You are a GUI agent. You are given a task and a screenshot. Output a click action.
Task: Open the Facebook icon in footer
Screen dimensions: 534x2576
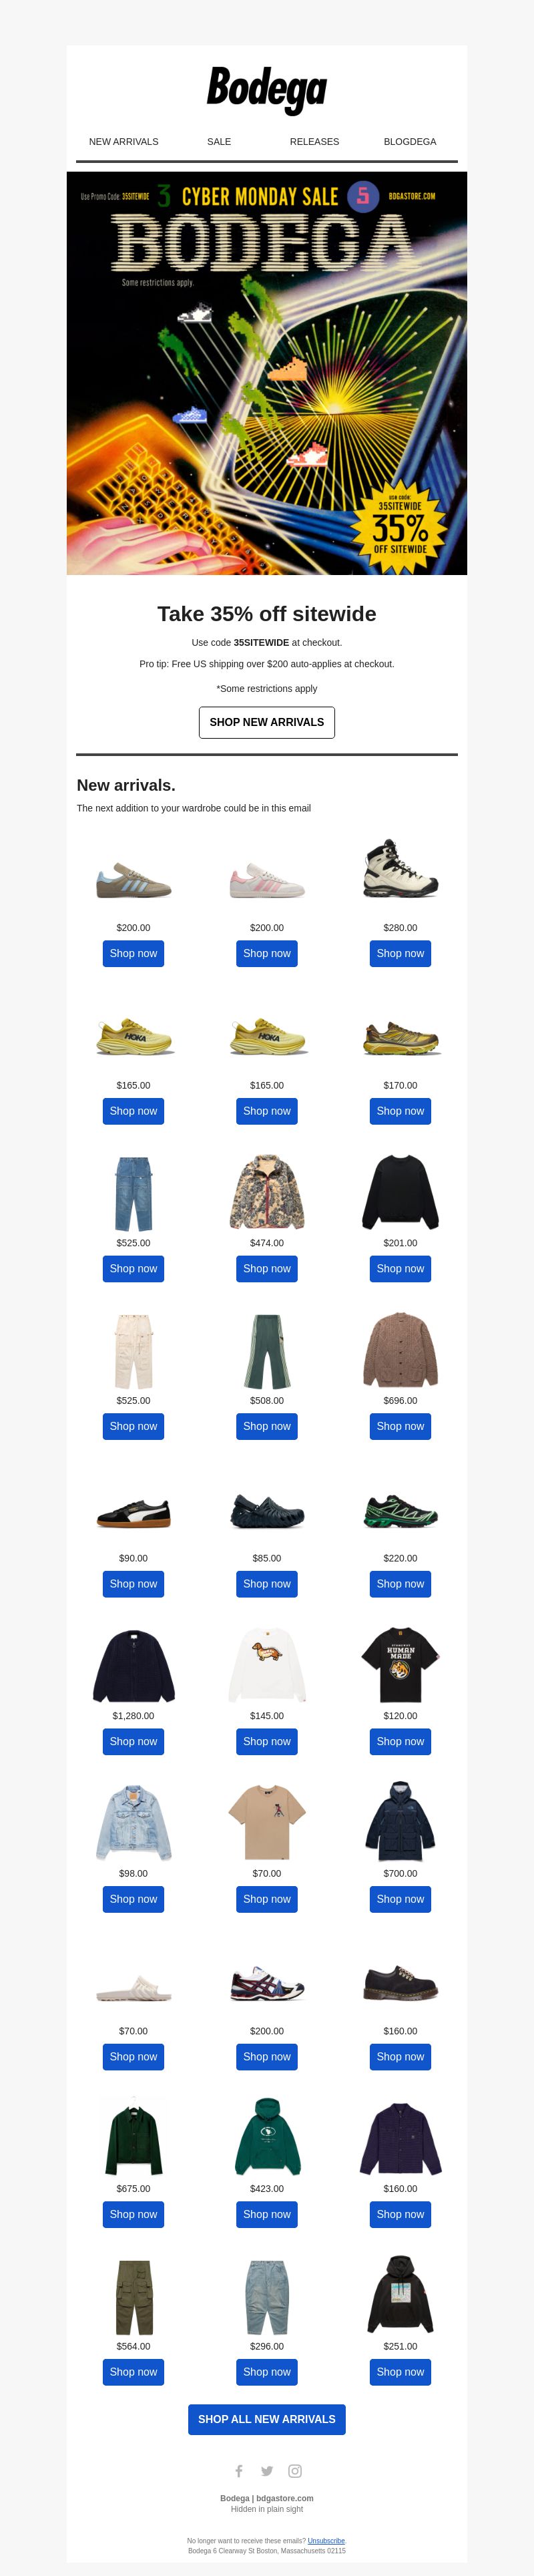pyautogui.click(x=239, y=2471)
